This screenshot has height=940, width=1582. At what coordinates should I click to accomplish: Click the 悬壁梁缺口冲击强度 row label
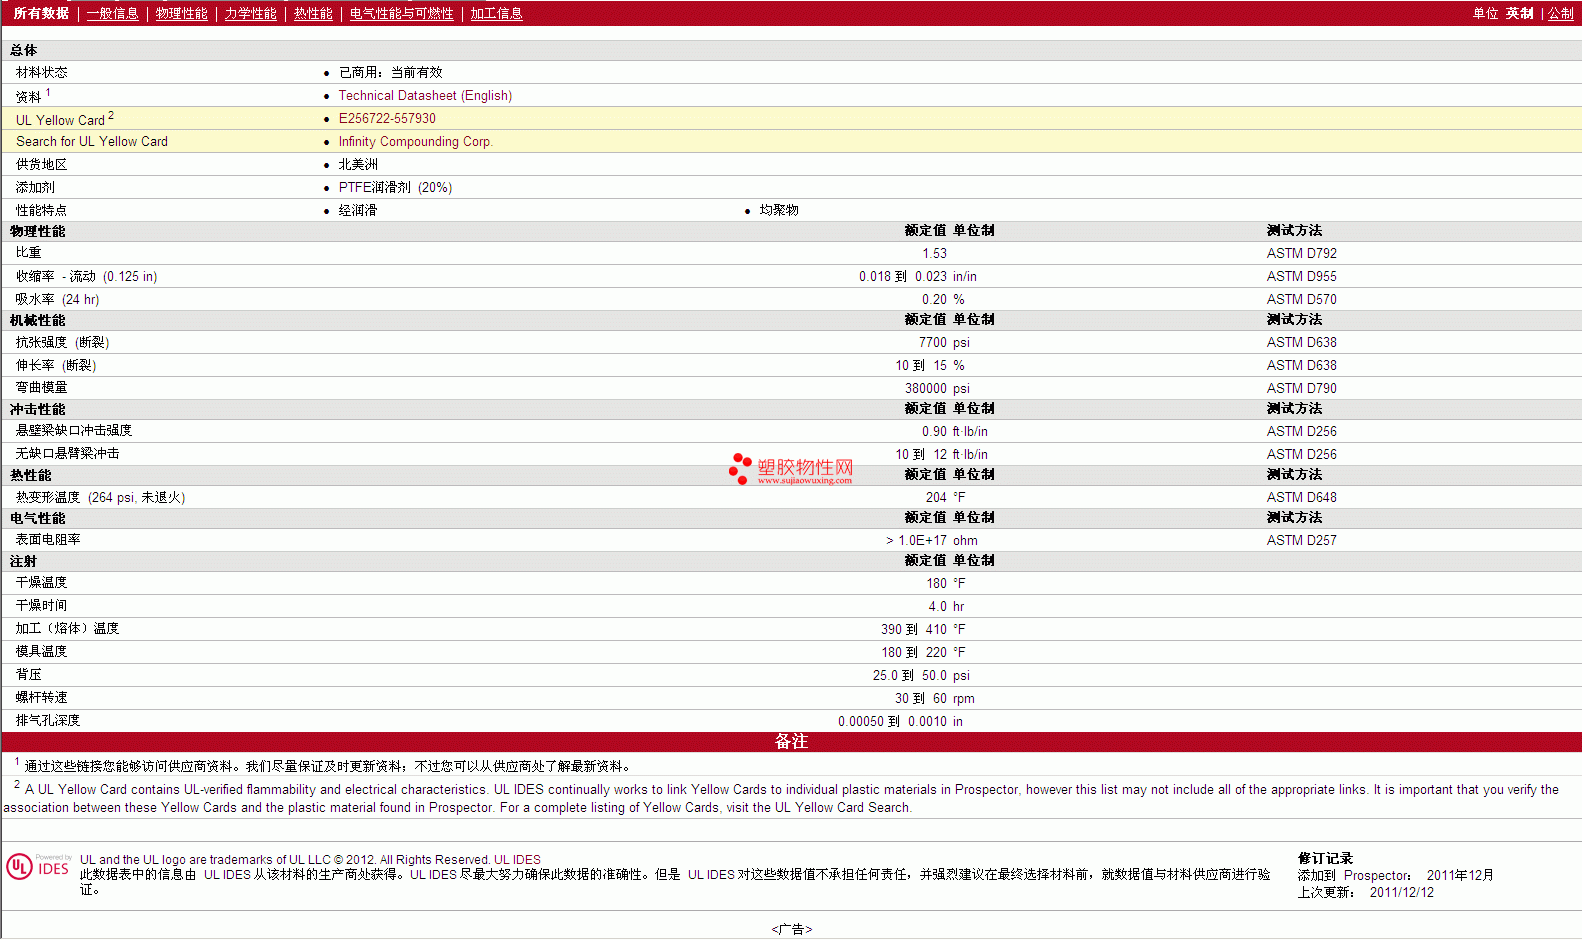[74, 430]
